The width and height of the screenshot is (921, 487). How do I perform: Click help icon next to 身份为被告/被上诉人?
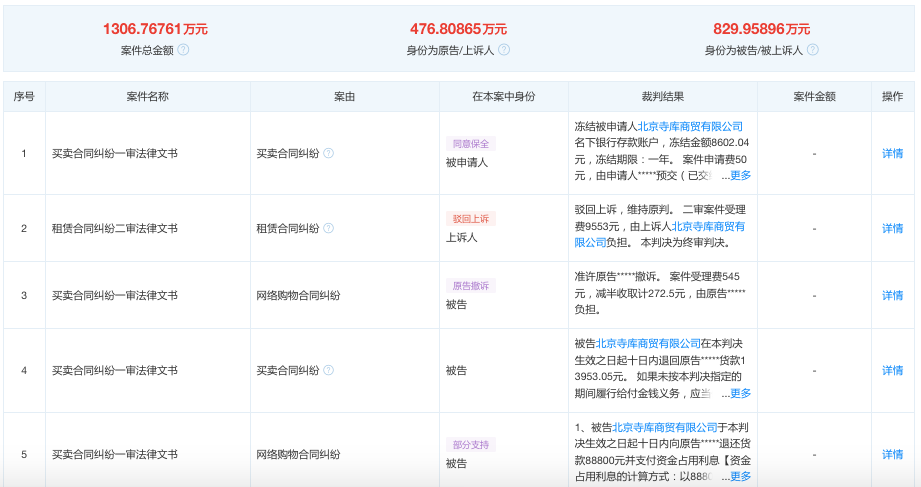813,50
